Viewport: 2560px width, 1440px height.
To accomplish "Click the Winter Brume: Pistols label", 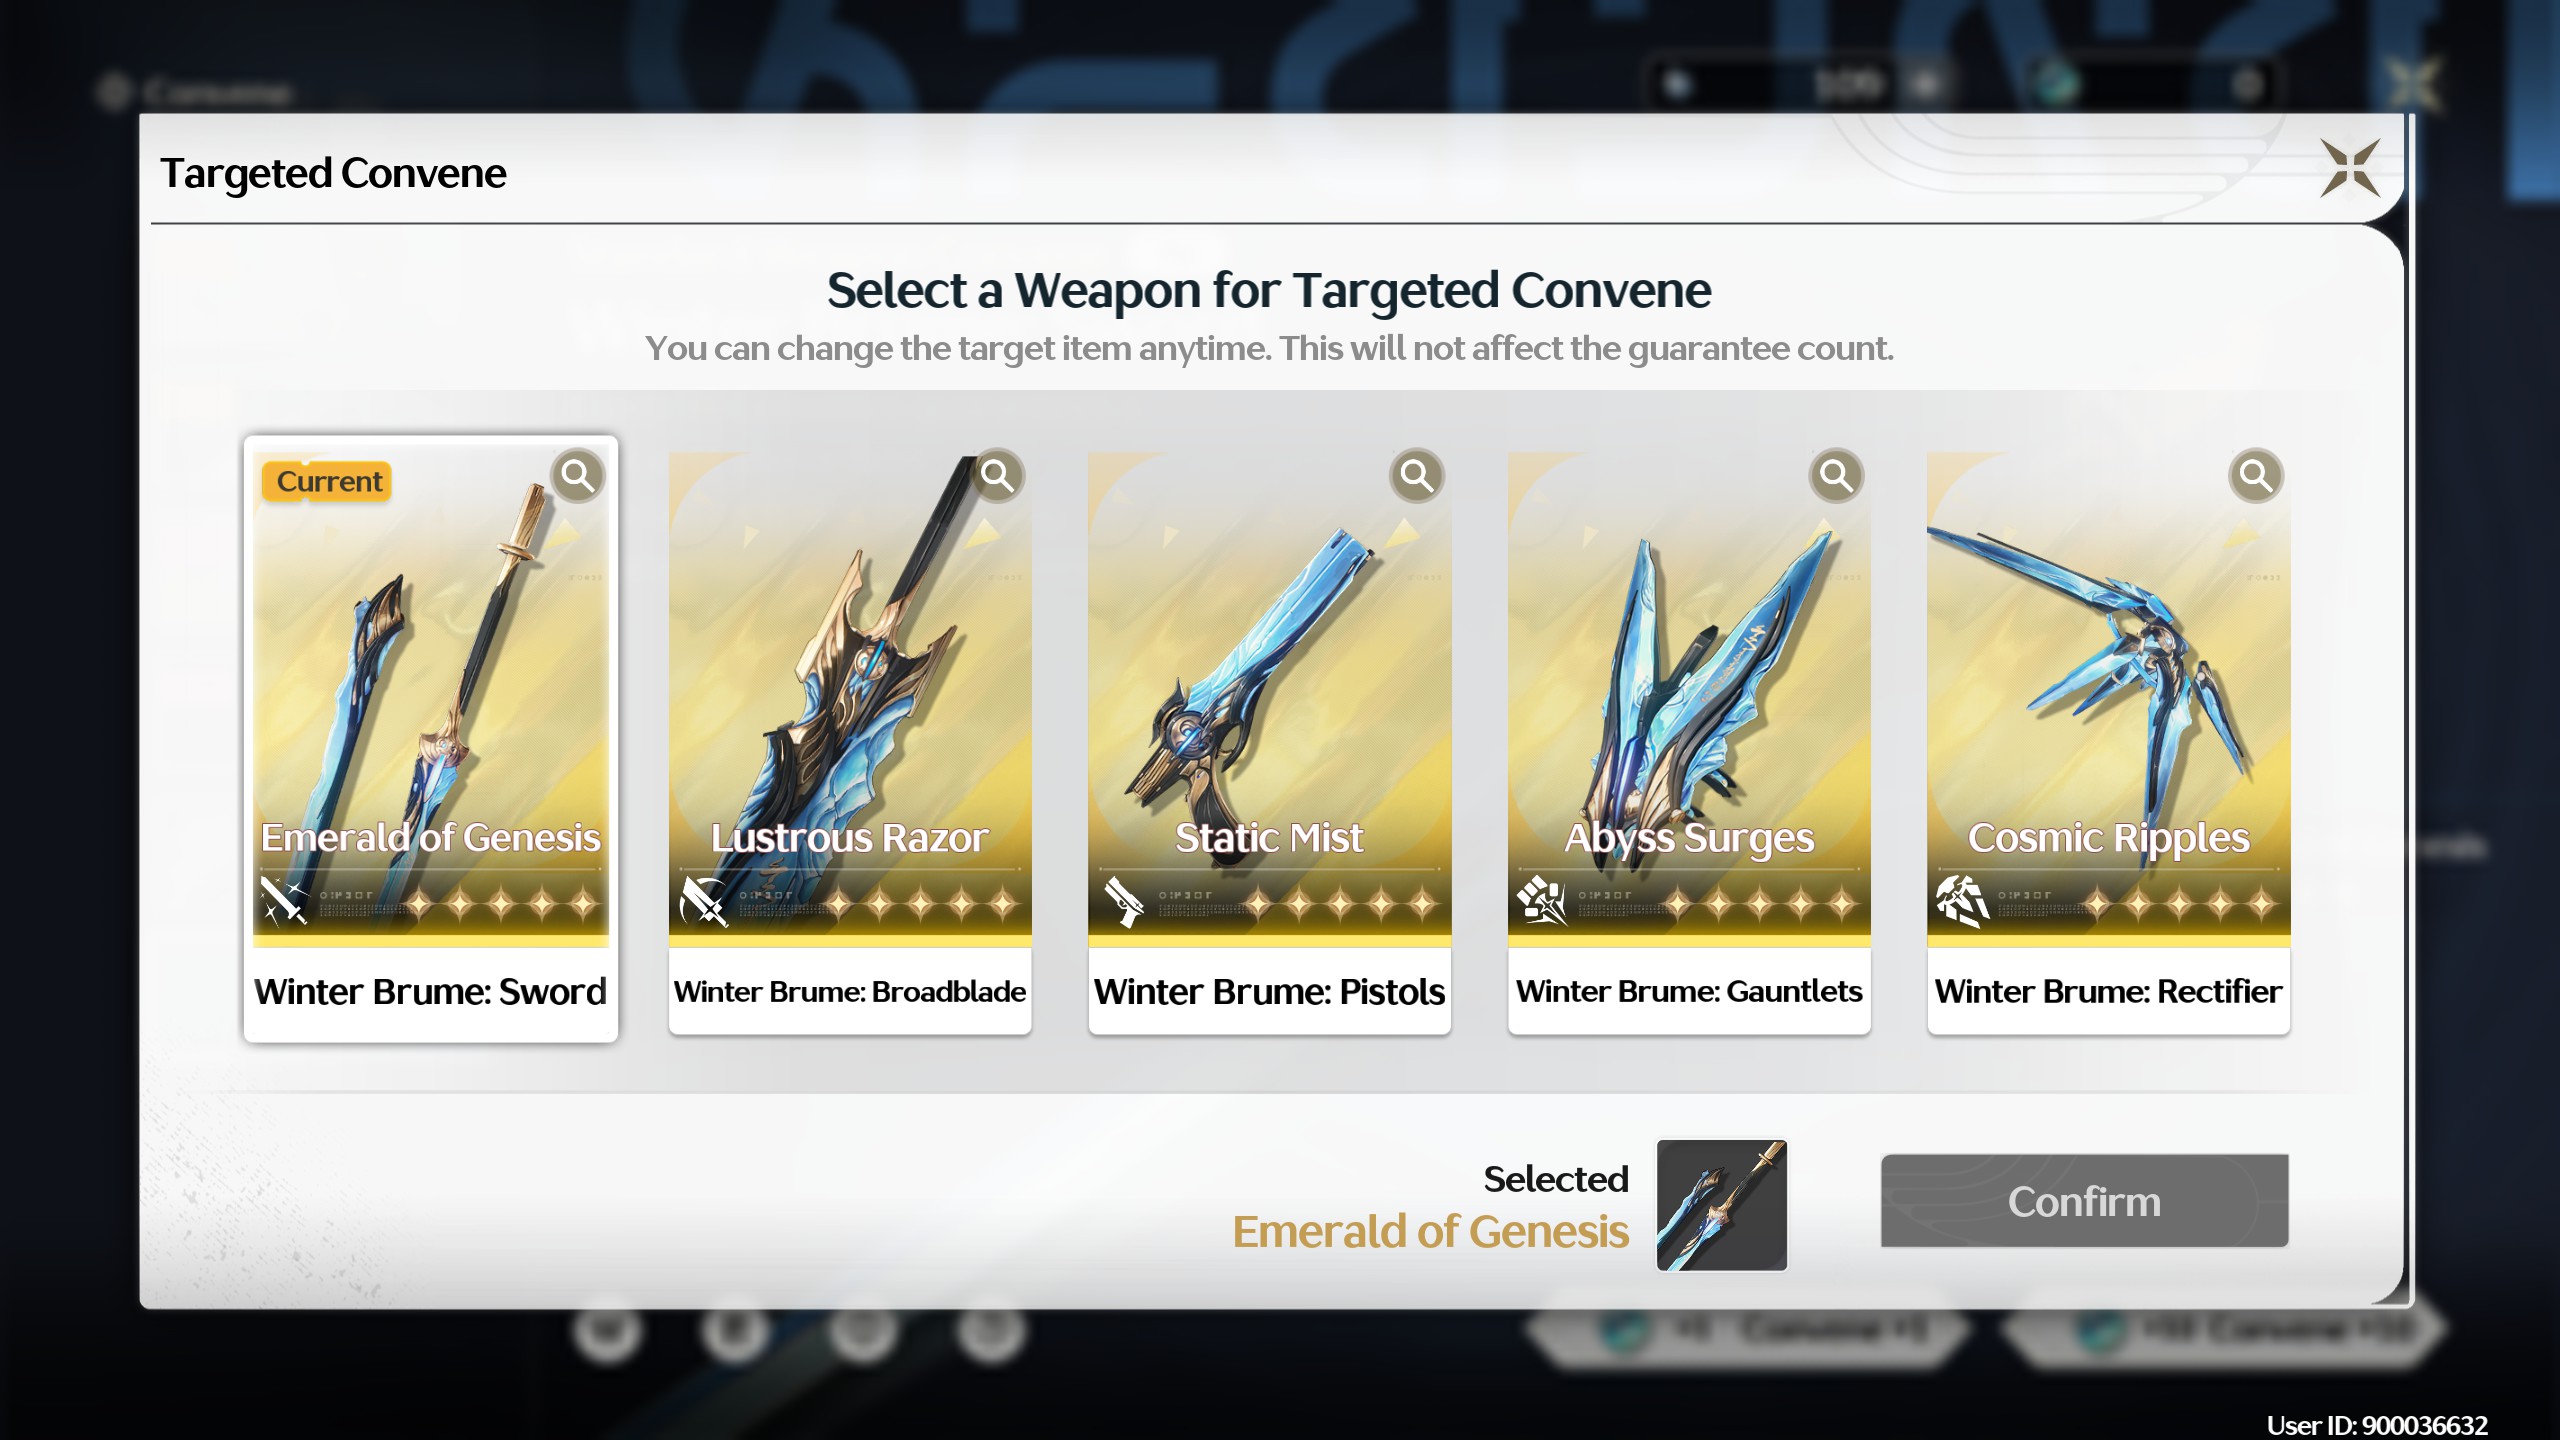I will (x=1269, y=991).
